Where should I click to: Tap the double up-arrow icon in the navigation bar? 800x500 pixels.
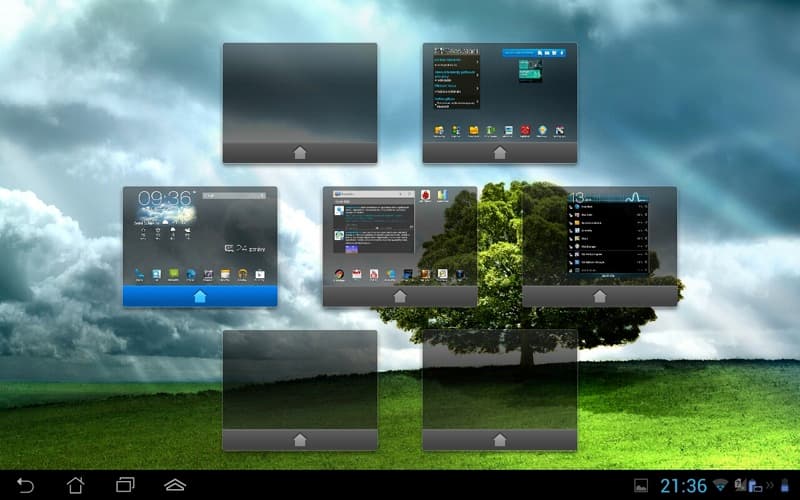tap(175, 485)
